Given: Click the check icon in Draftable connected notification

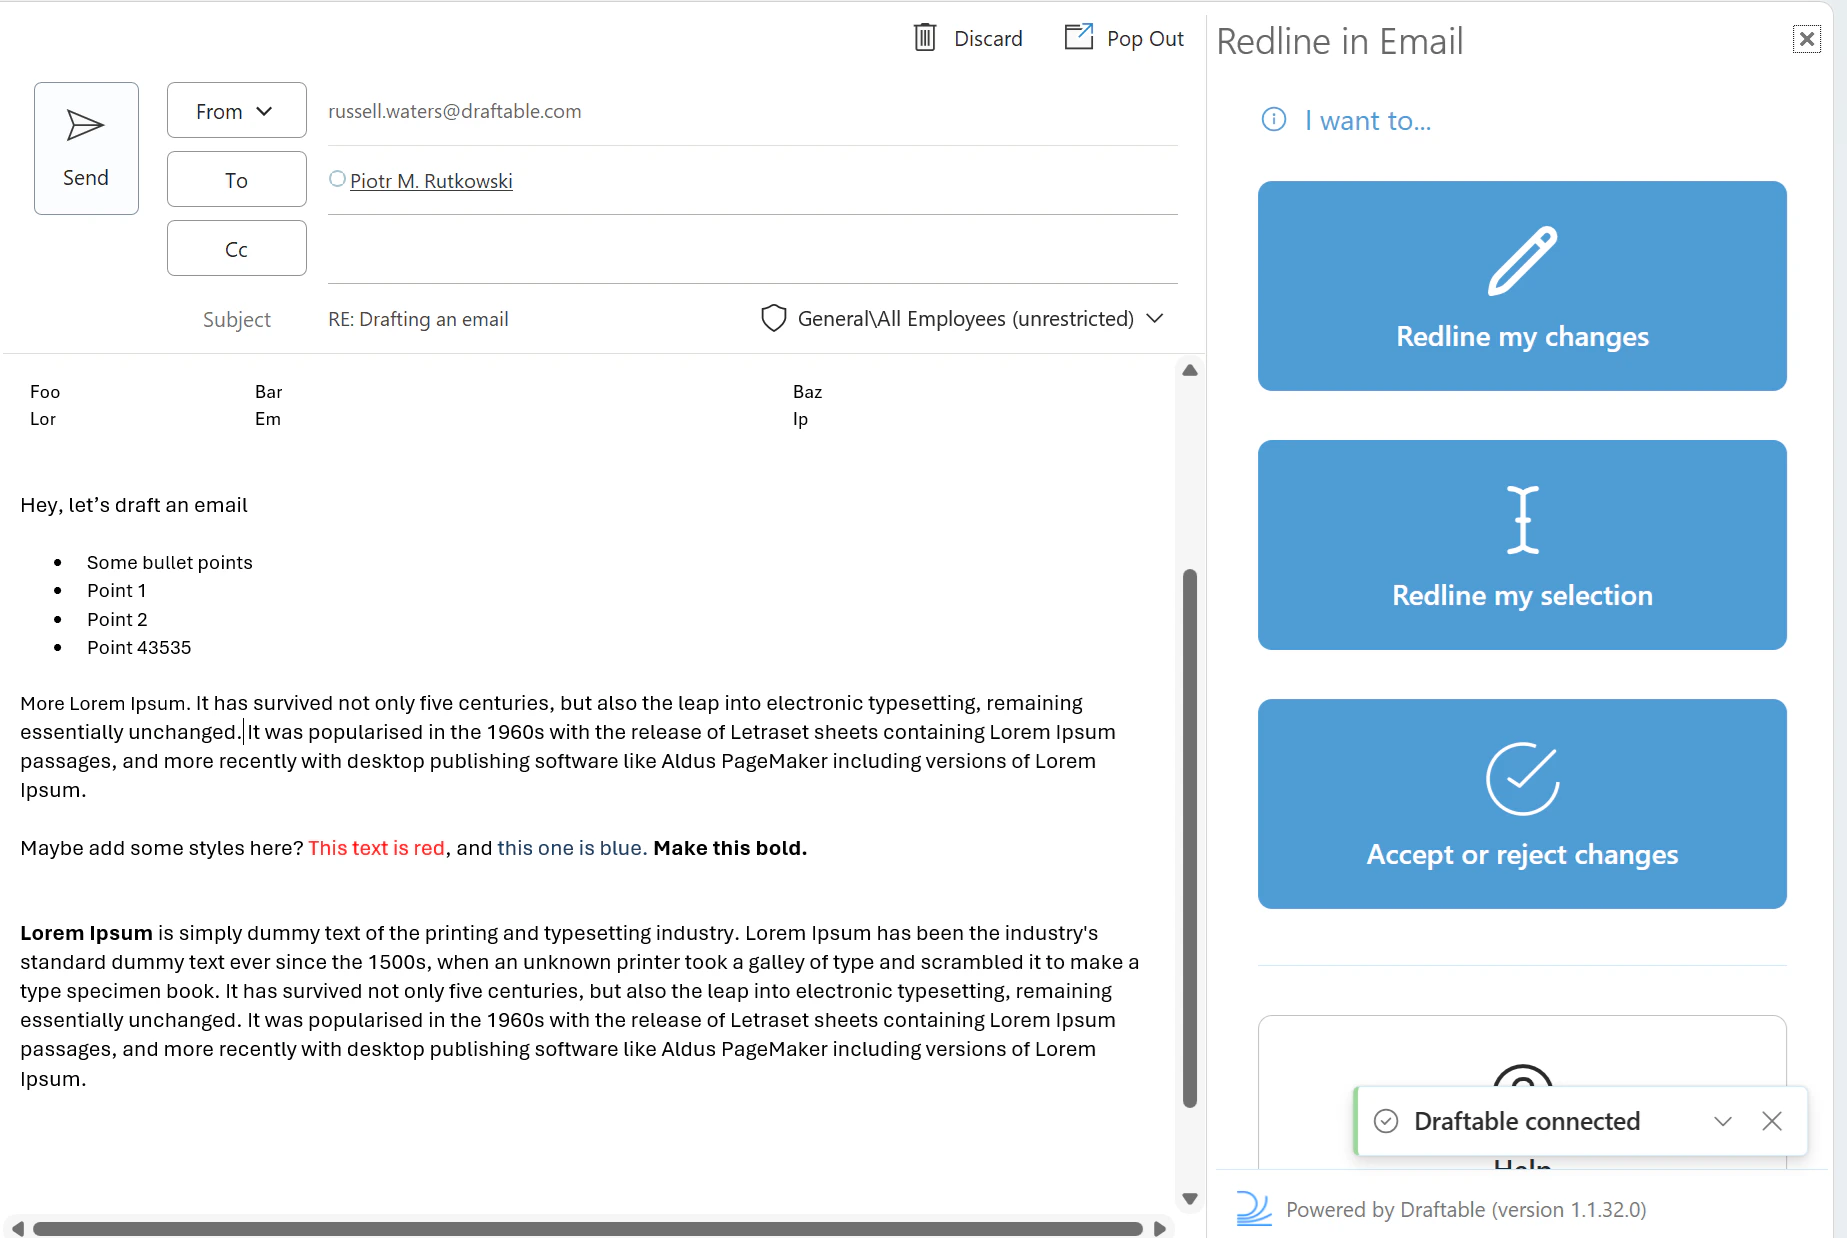Looking at the screenshot, I should coord(1386,1121).
